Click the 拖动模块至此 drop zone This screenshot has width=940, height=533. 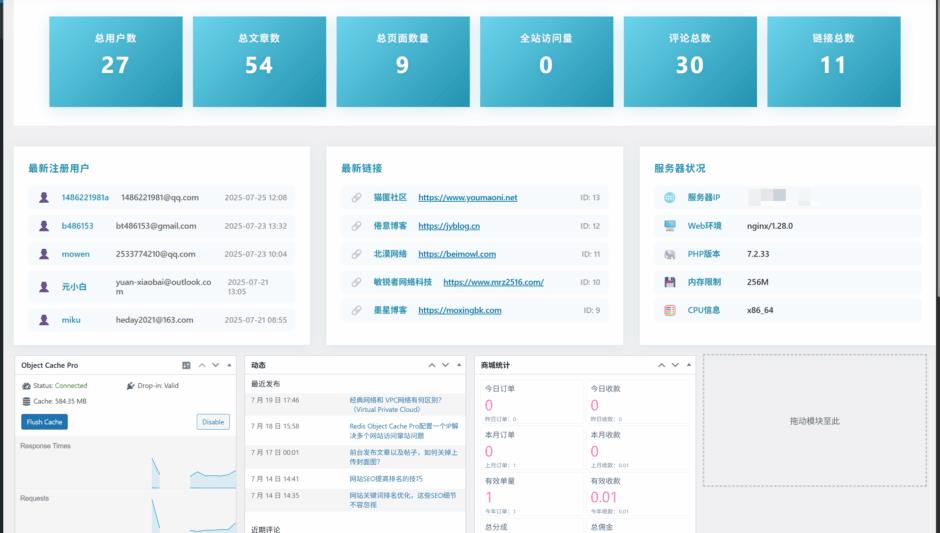[814, 420]
